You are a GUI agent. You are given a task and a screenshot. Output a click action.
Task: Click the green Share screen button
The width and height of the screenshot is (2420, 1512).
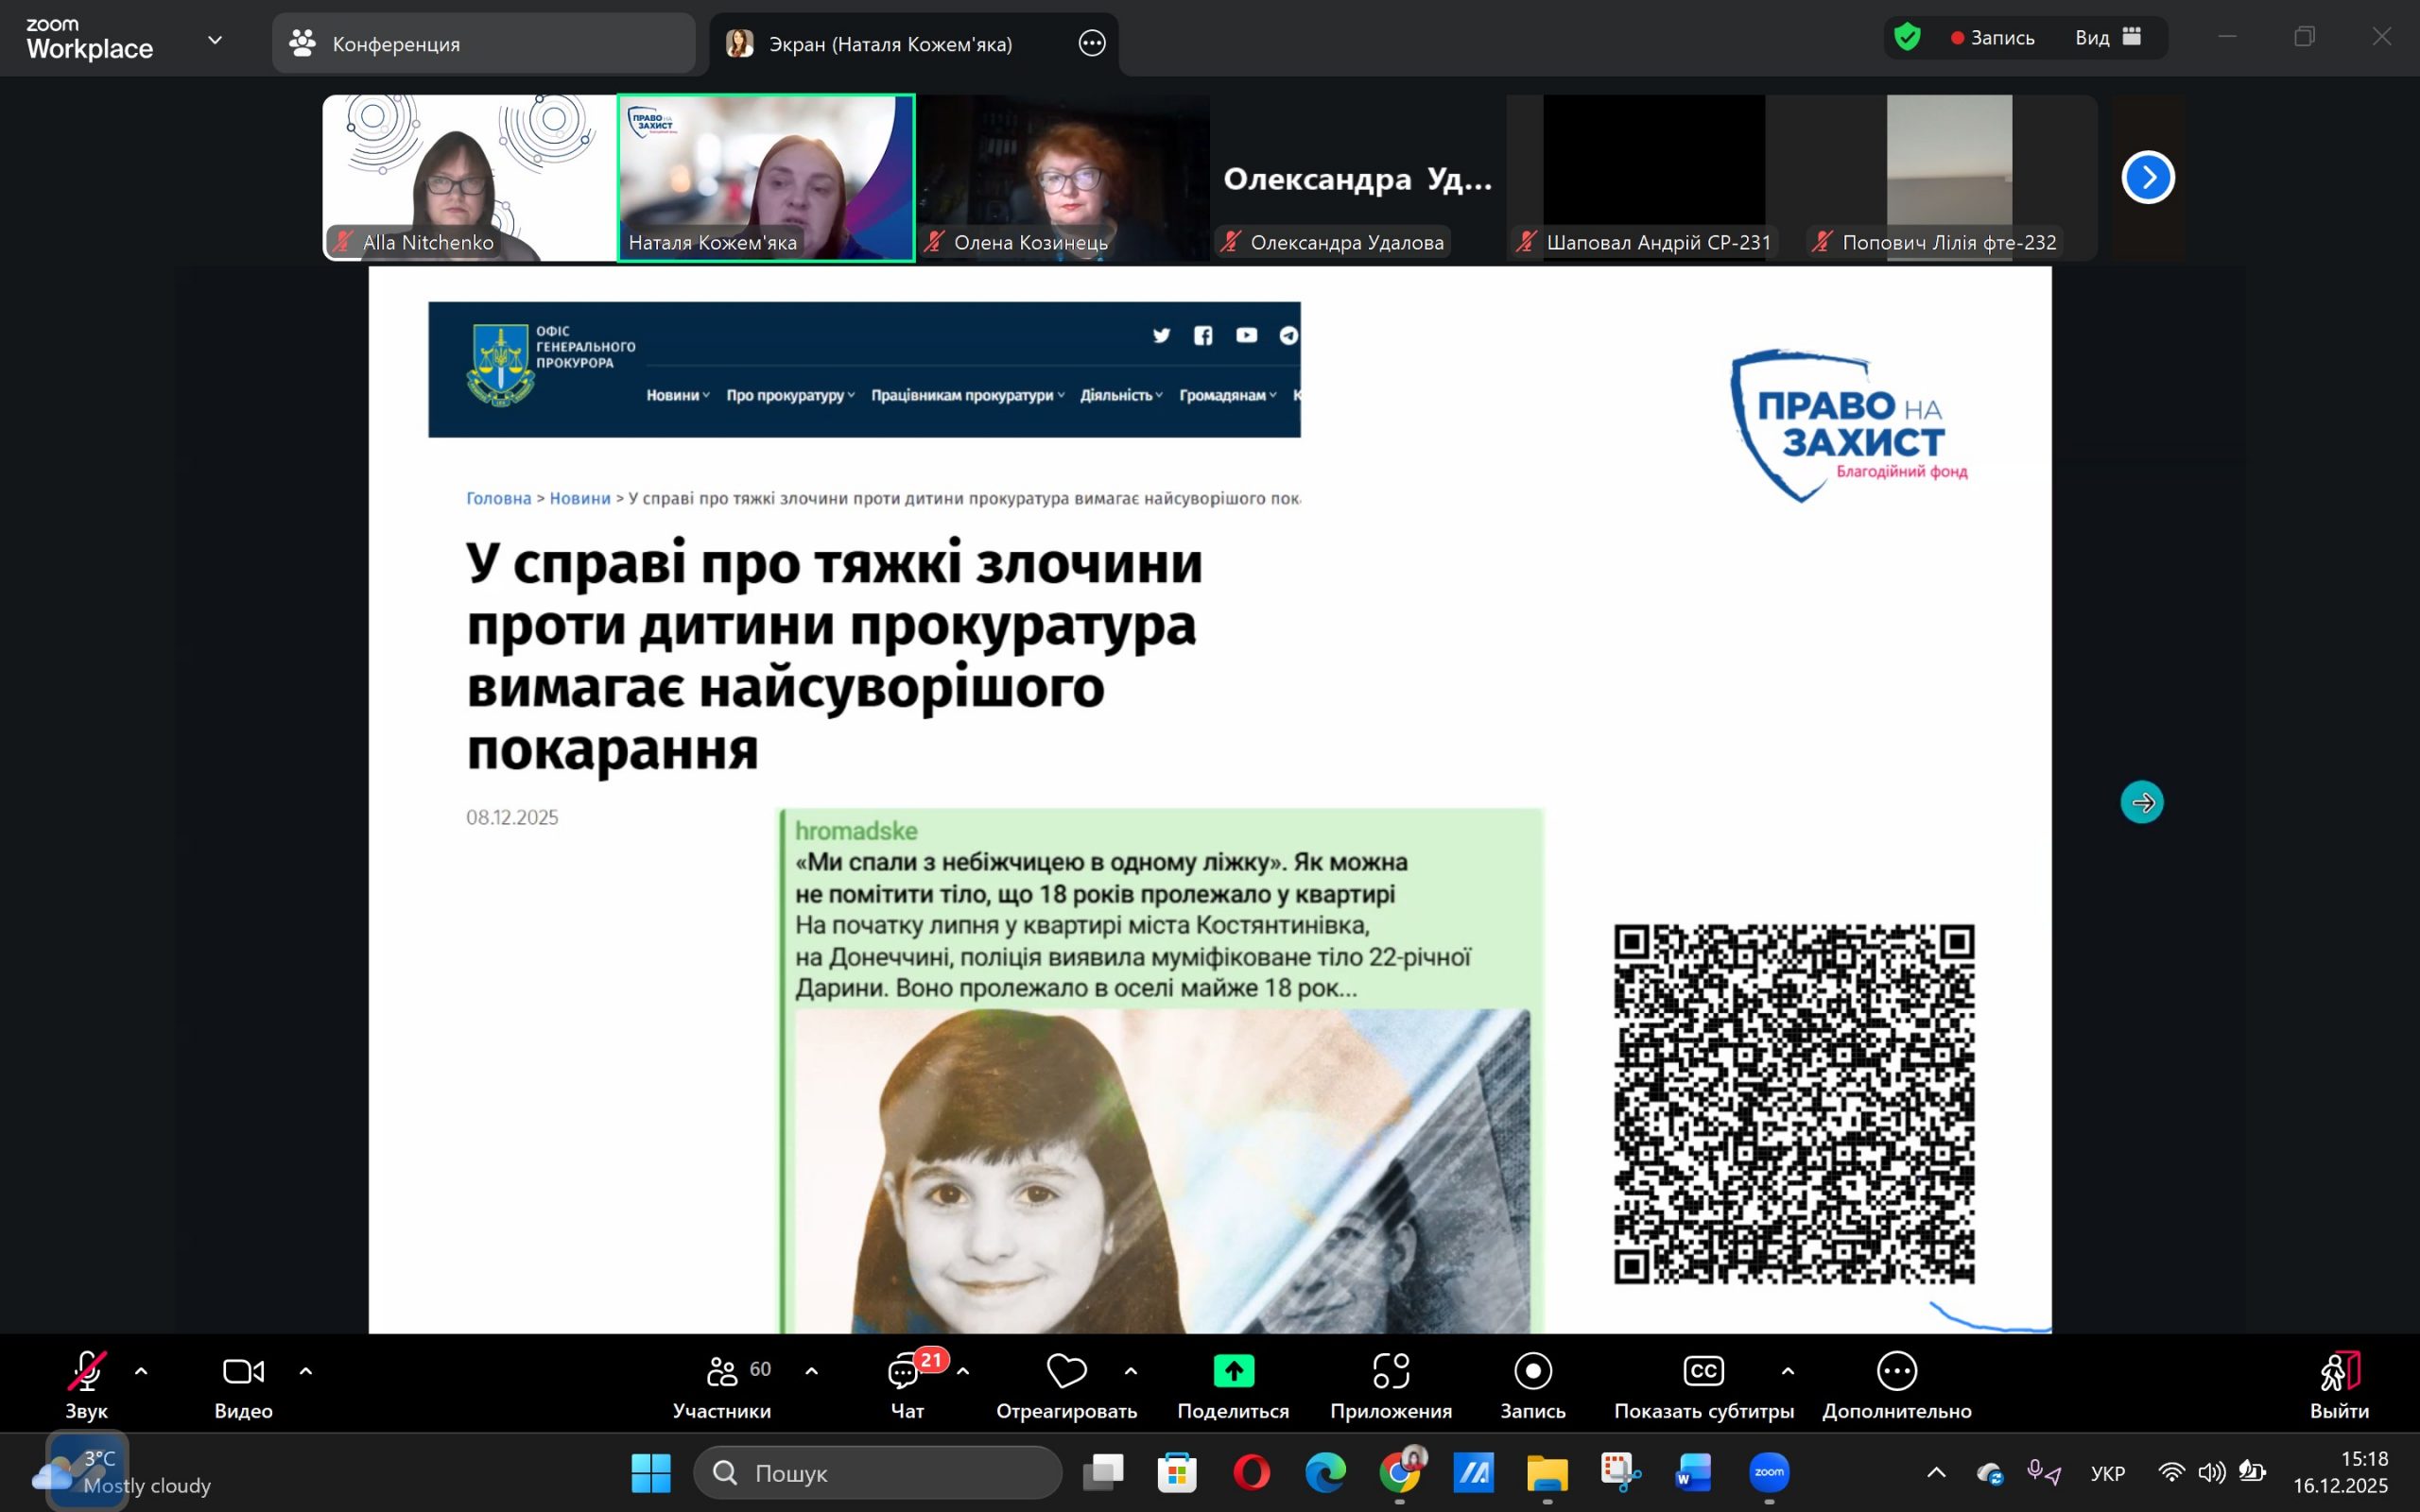pos(1233,1372)
